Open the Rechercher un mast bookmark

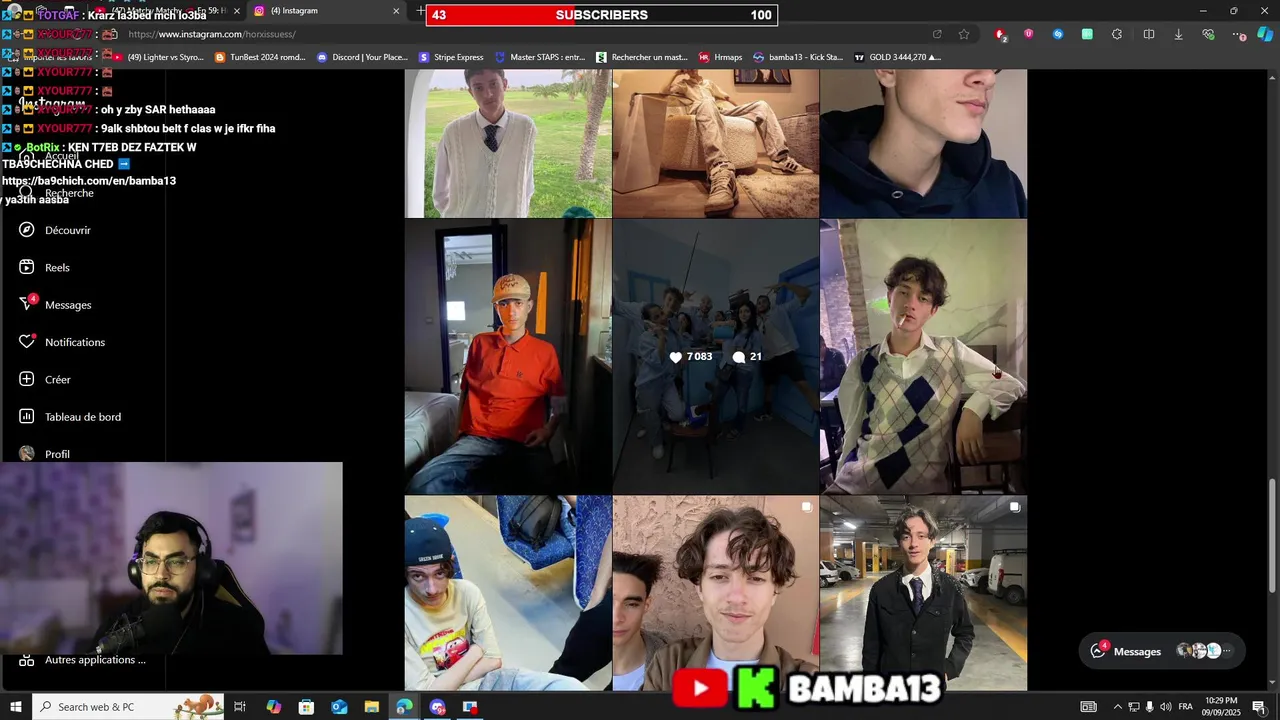(641, 57)
